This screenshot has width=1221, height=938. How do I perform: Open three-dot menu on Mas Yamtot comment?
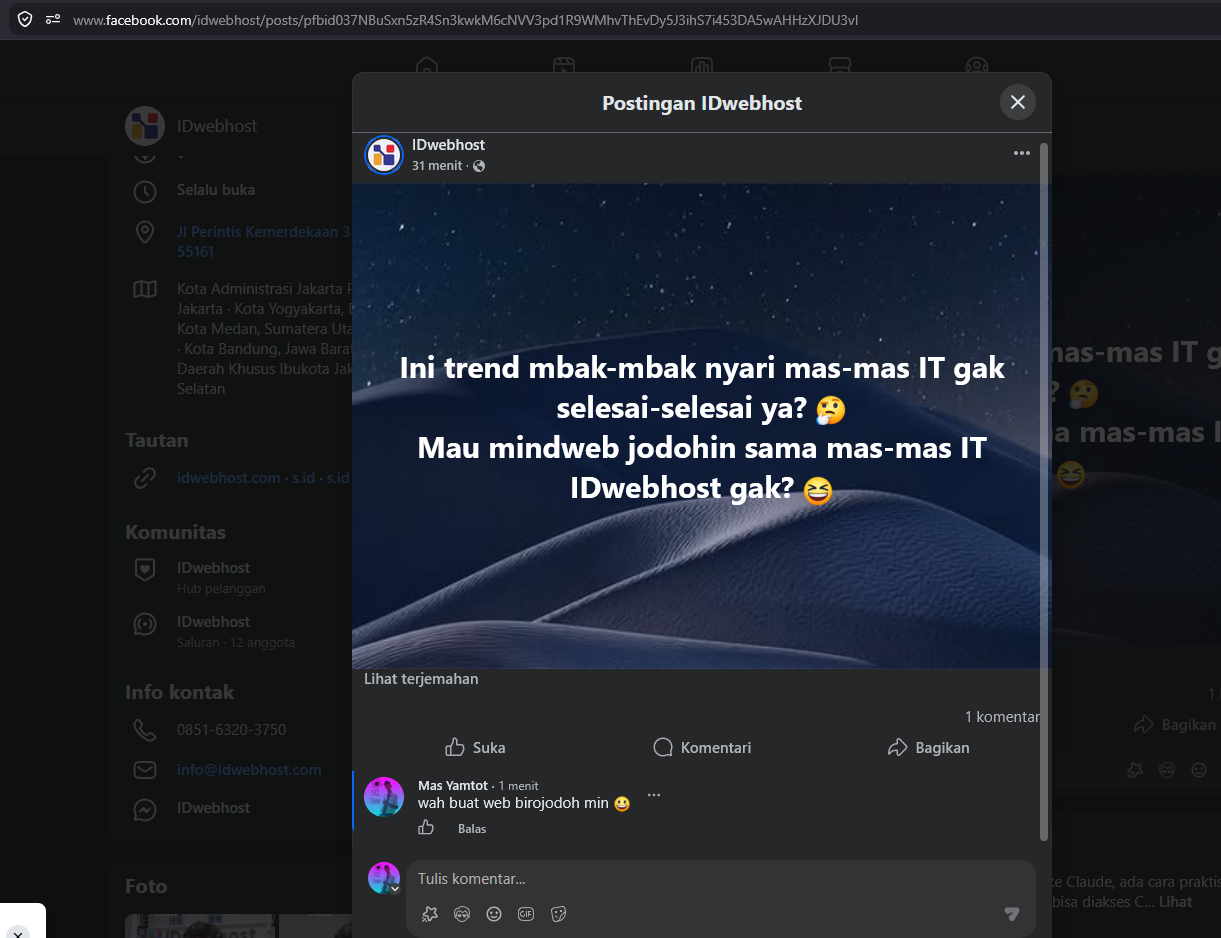pyautogui.click(x=654, y=795)
